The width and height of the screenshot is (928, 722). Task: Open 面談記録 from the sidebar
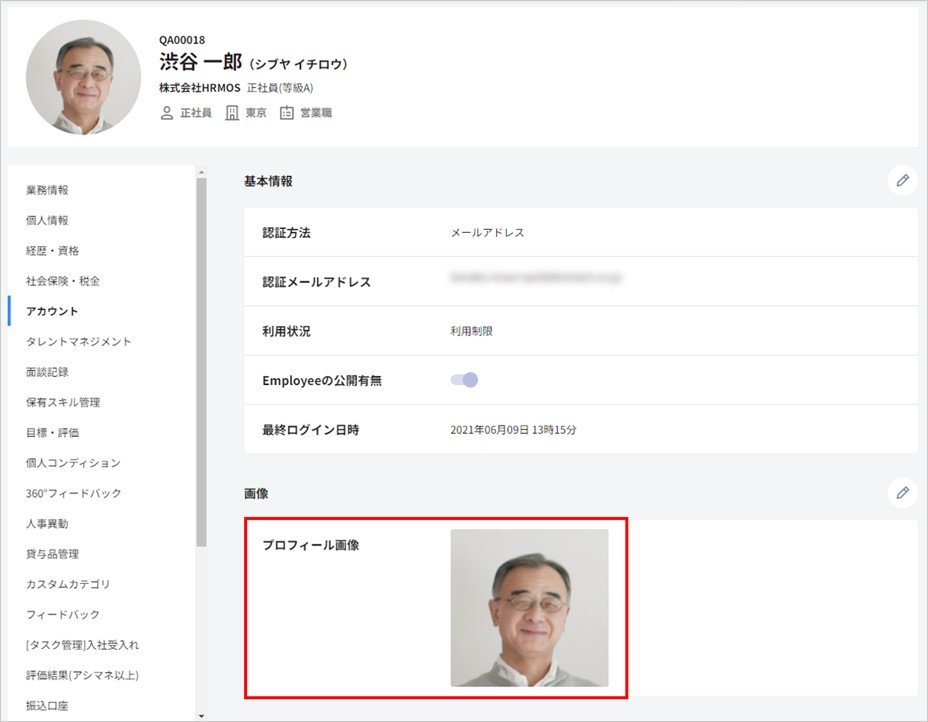pos(47,372)
